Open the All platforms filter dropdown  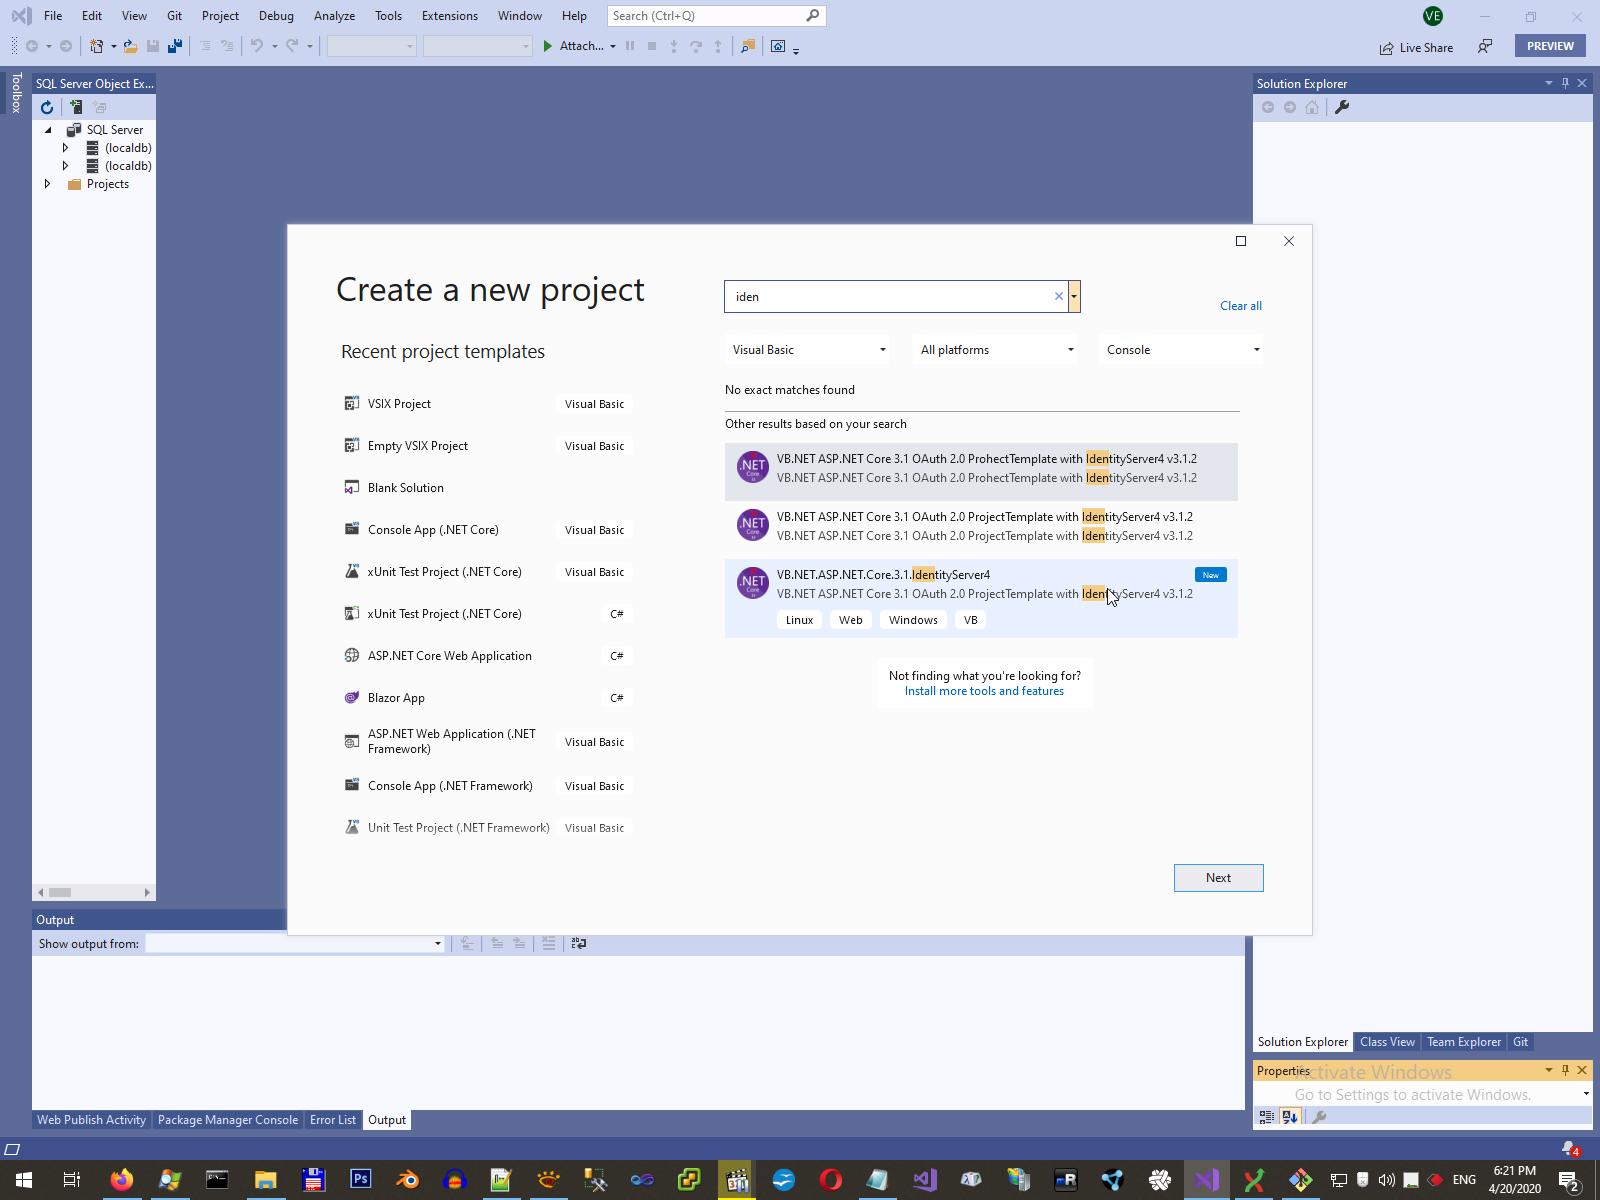[x=997, y=350]
